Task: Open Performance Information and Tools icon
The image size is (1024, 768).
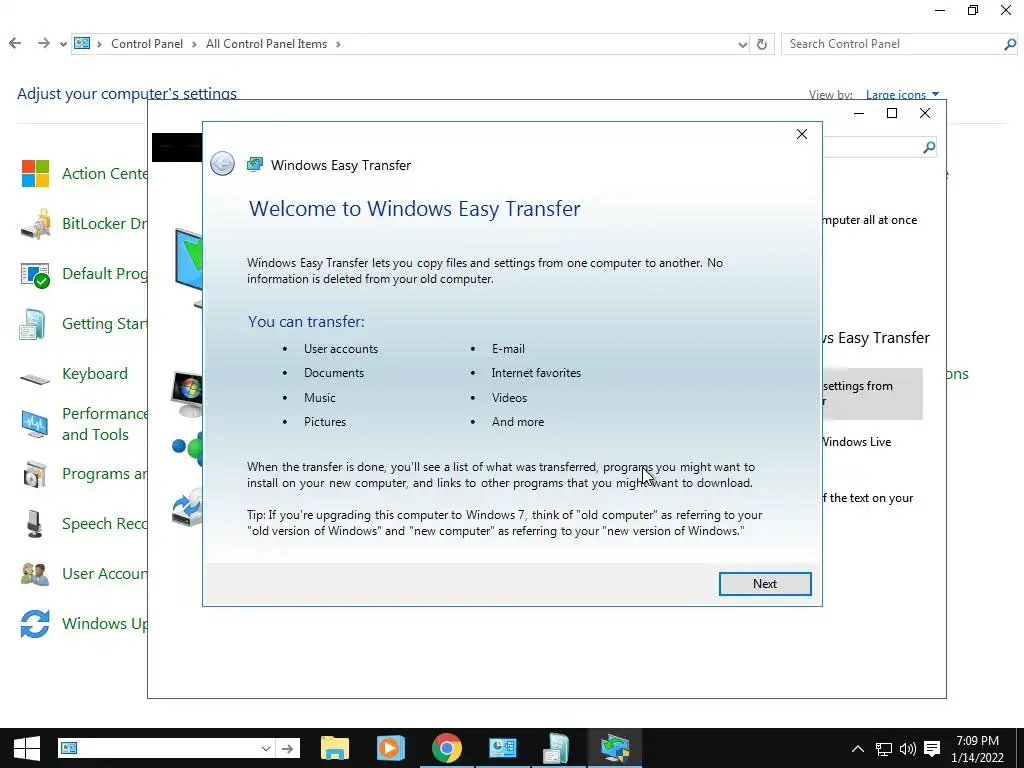Action: tap(35, 424)
